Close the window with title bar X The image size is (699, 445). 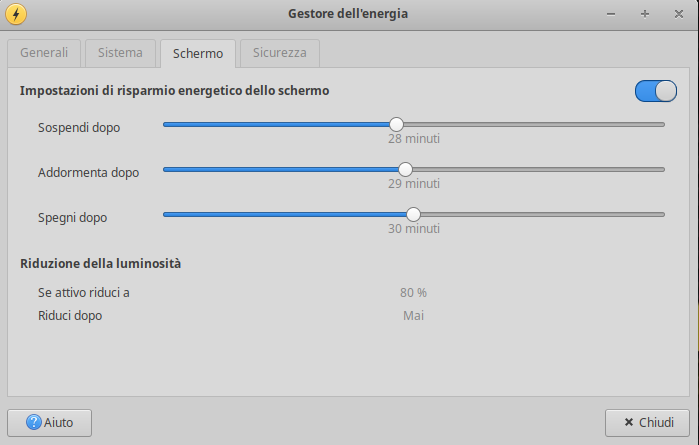click(x=678, y=14)
